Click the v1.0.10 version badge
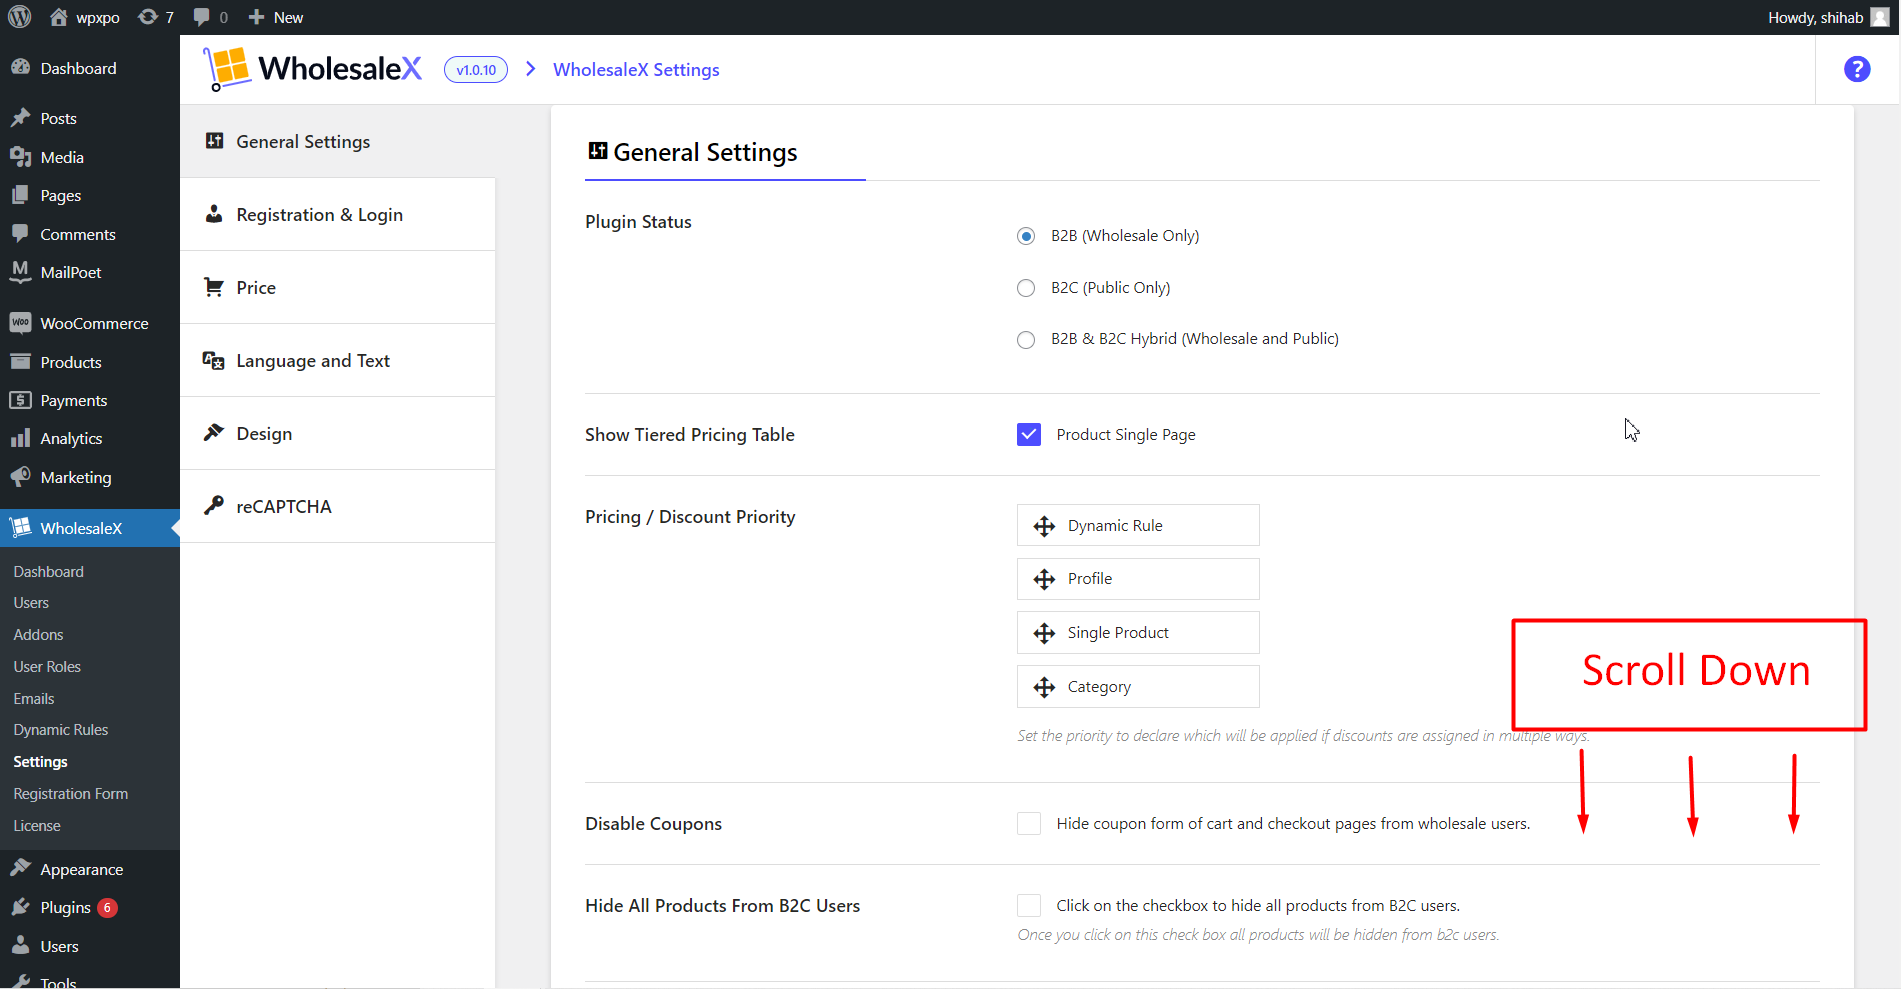The width and height of the screenshot is (1901, 989). pyautogui.click(x=476, y=69)
